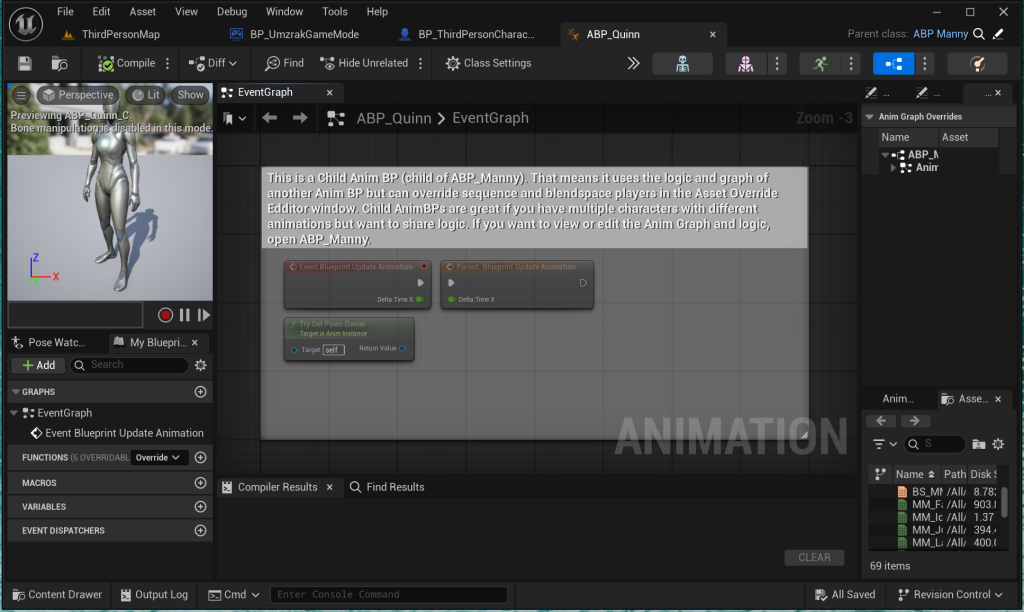Switch to Skeleton editing mode icon

click(x=682, y=63)
